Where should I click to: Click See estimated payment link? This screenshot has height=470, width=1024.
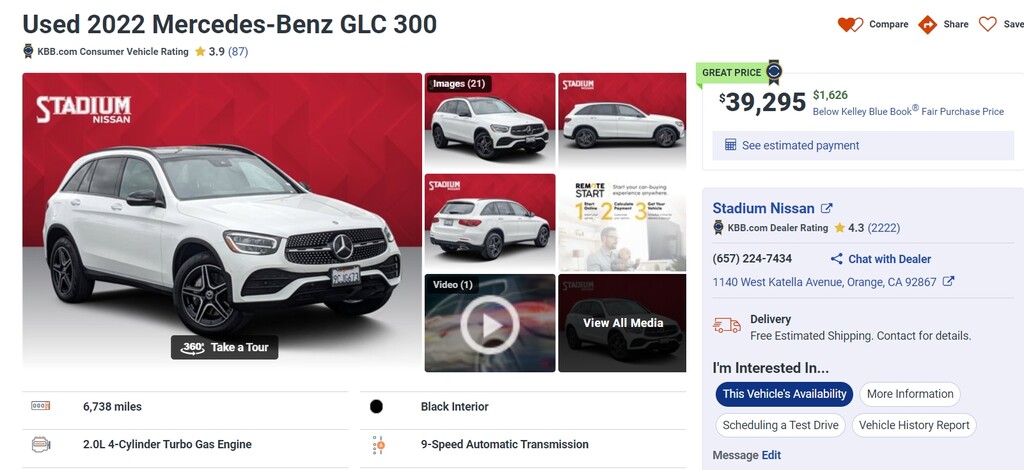[801, 146]
